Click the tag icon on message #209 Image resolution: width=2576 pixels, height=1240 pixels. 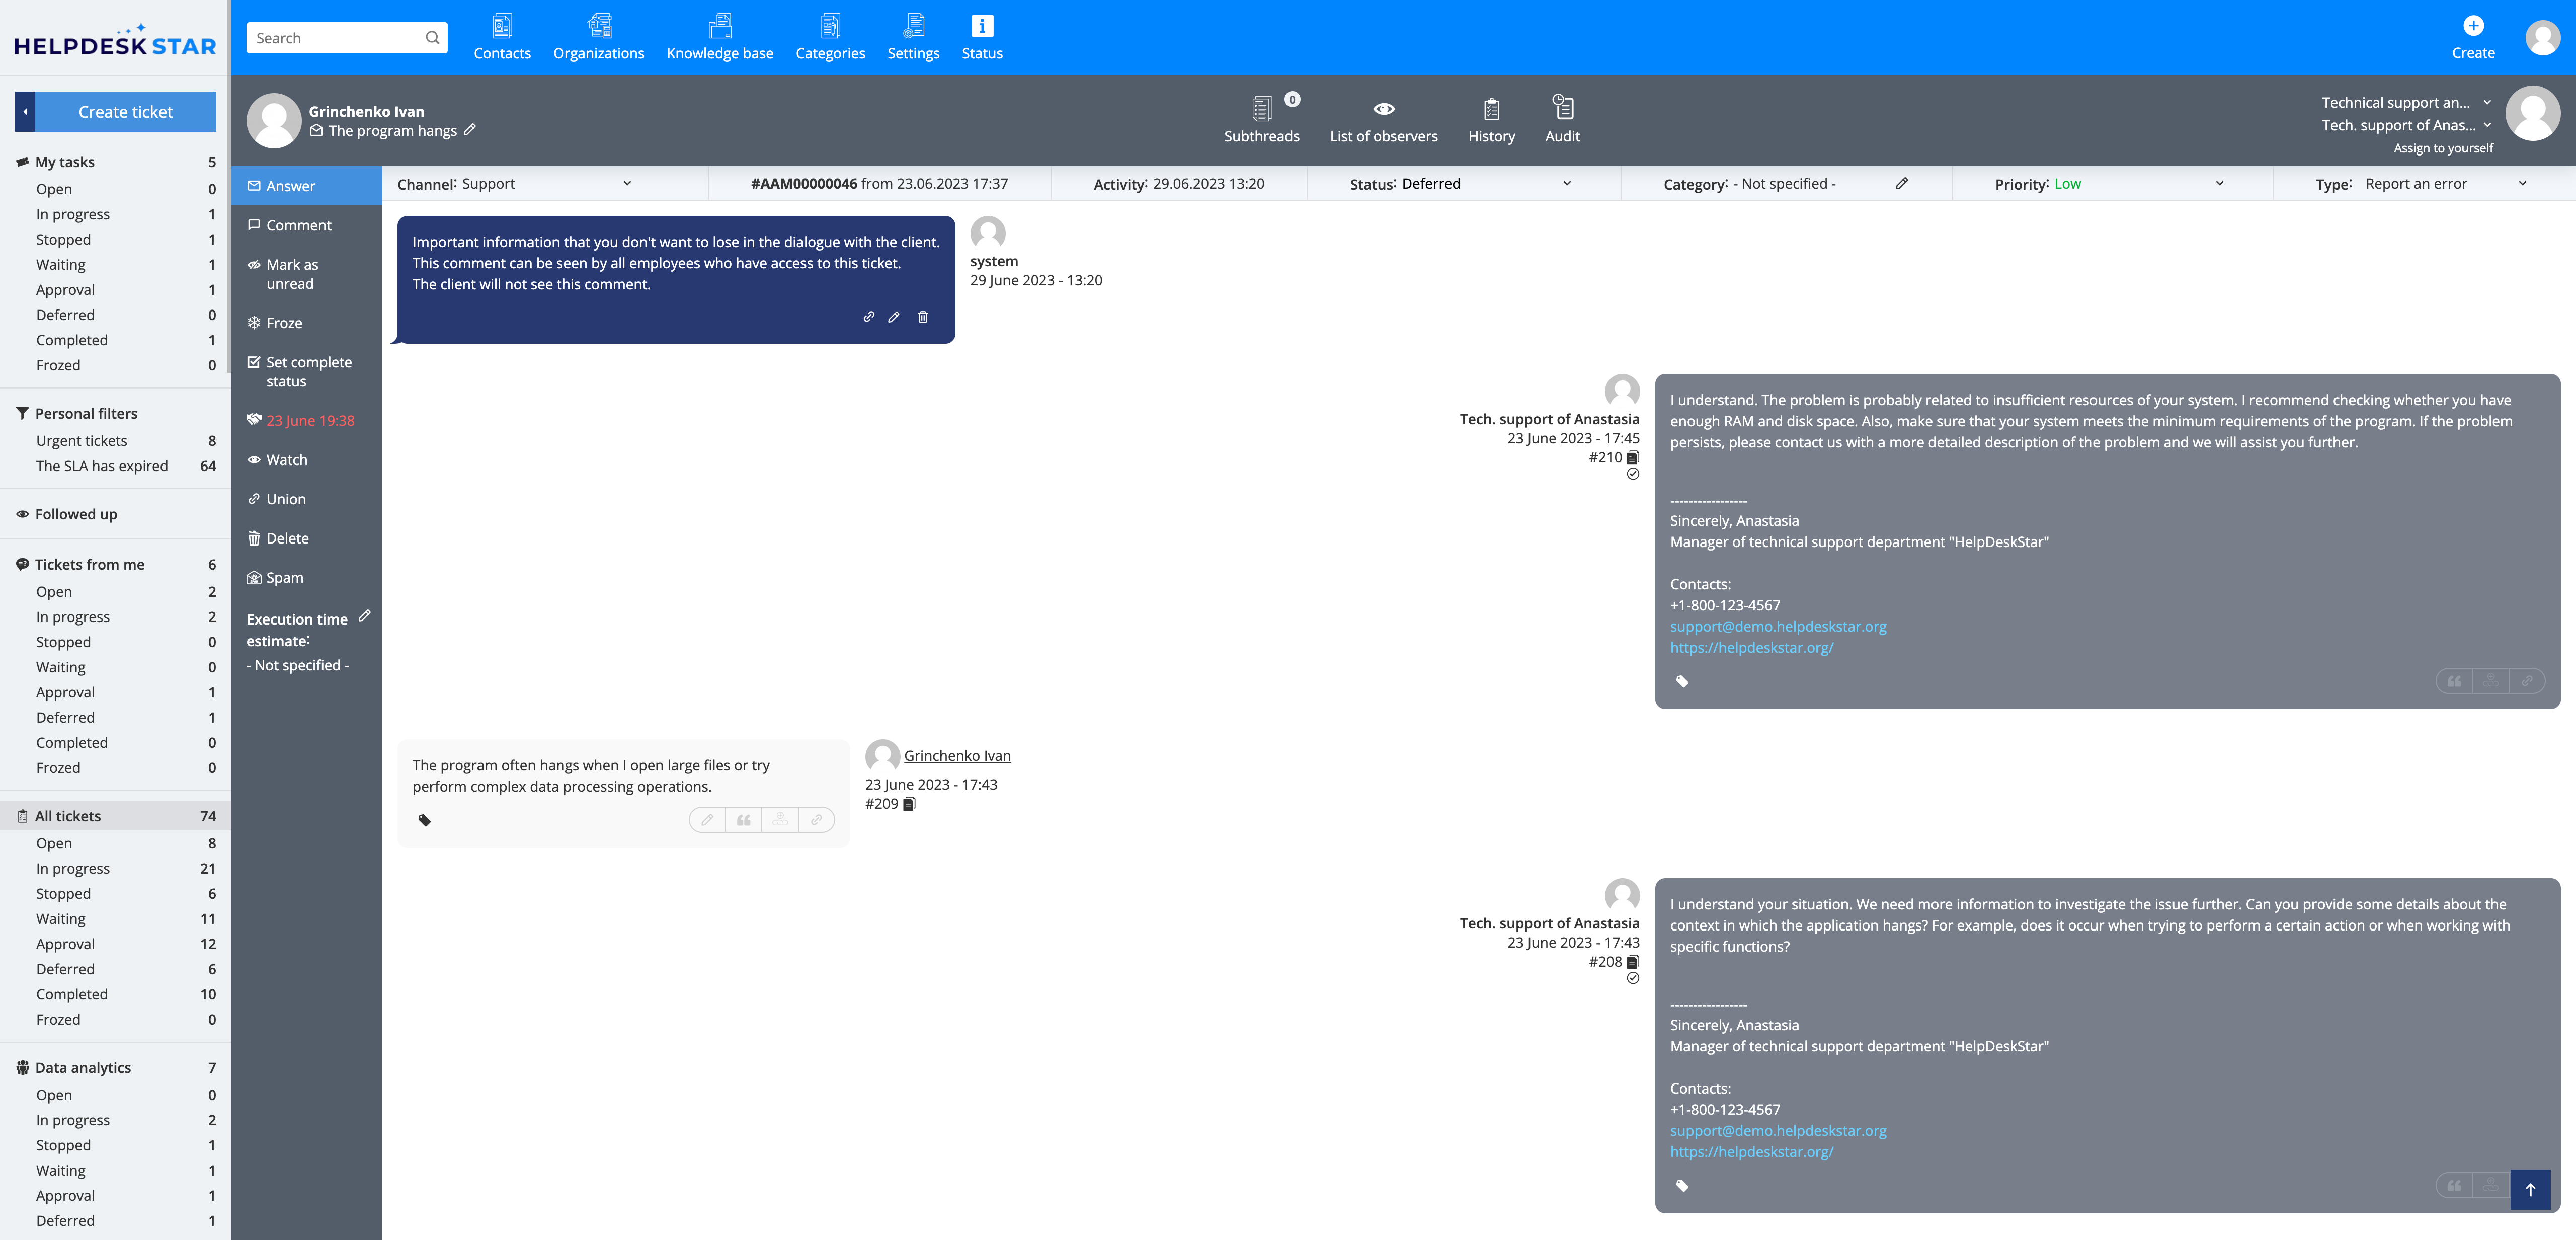pos(424,820)
